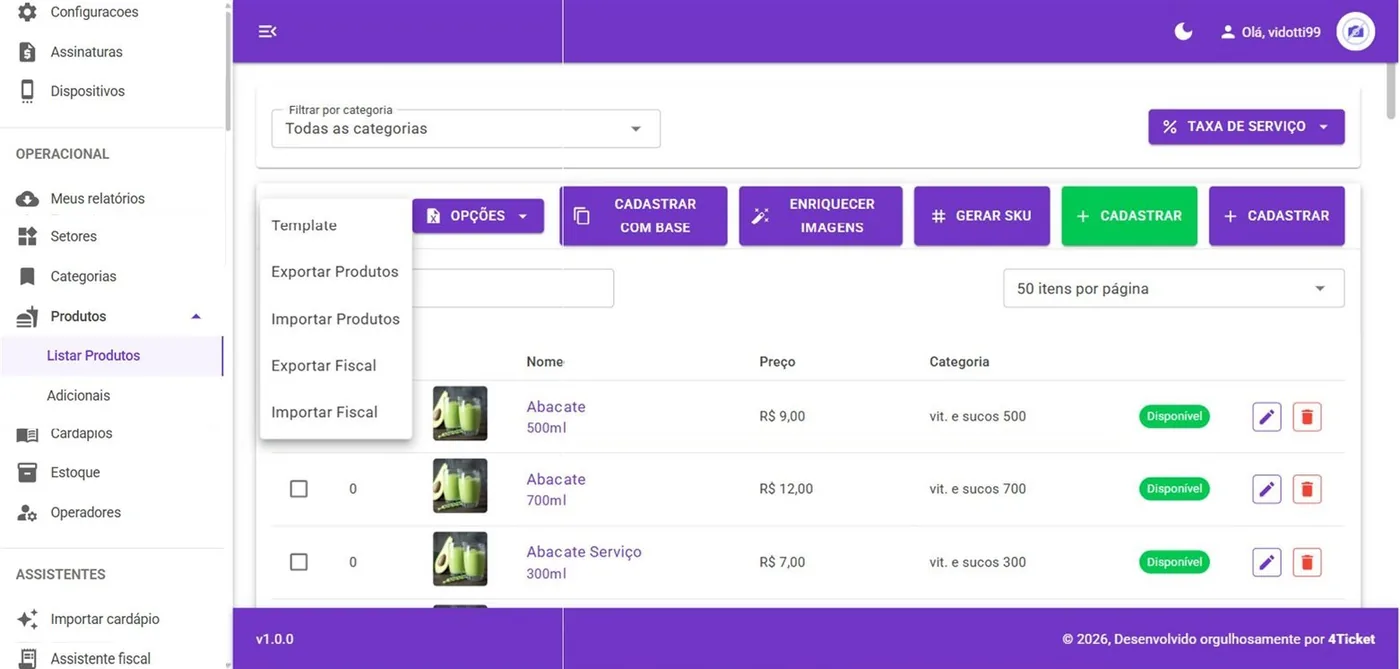
Task: Open the Estoque box icon
Action: click(x=28, y=472)
